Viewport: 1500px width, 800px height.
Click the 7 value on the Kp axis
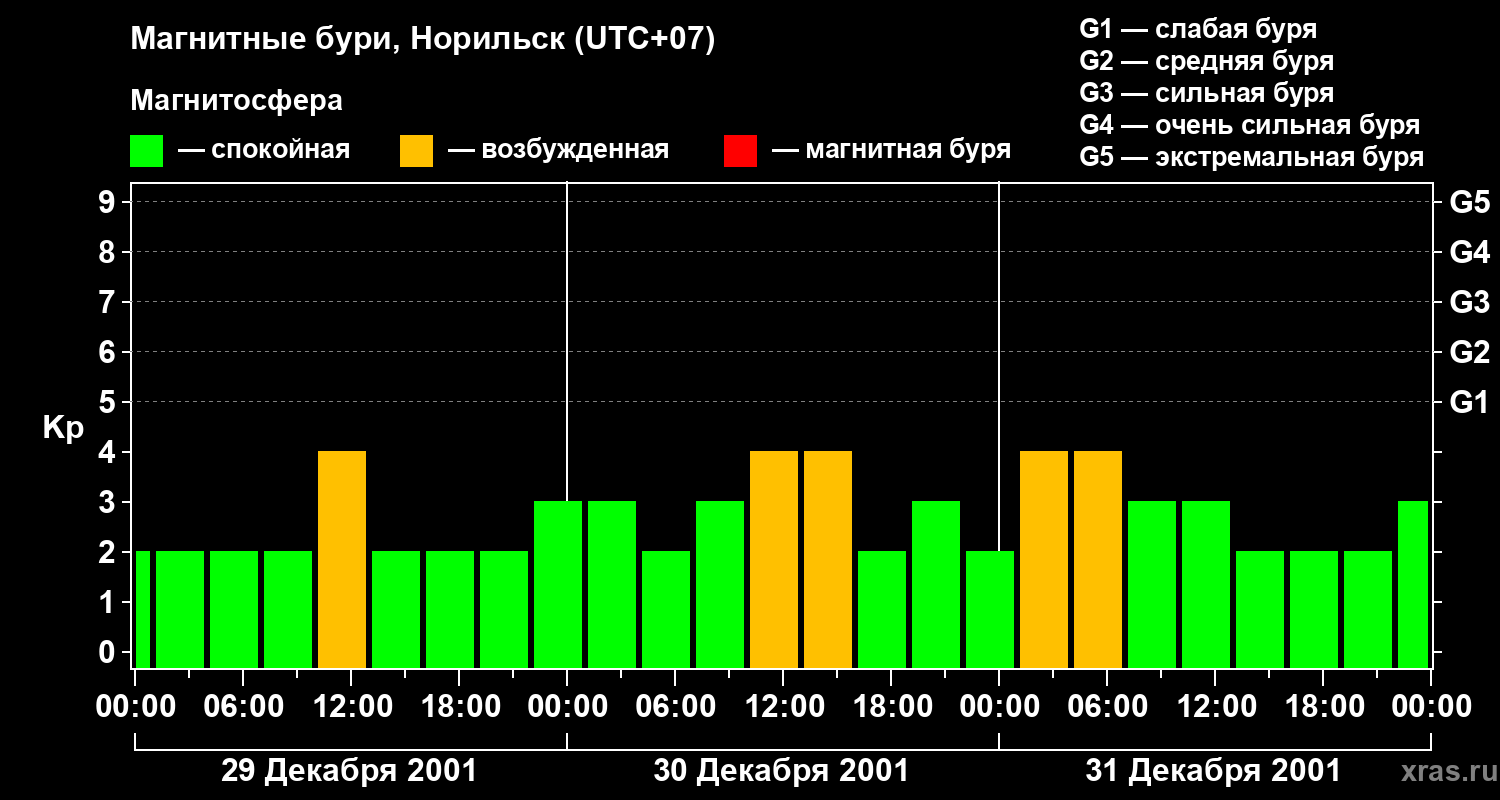pyautogui.click(x=109, y=302)
